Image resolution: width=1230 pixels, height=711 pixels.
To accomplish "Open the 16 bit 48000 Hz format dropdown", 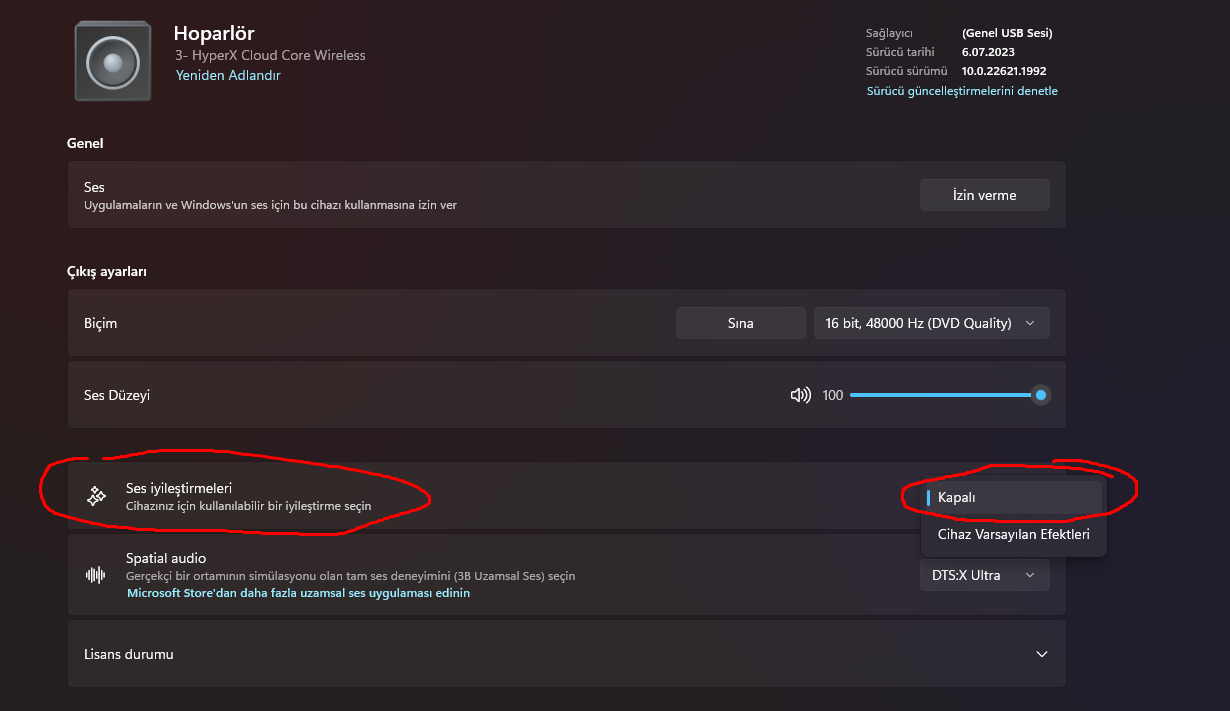I will point(932,323).
